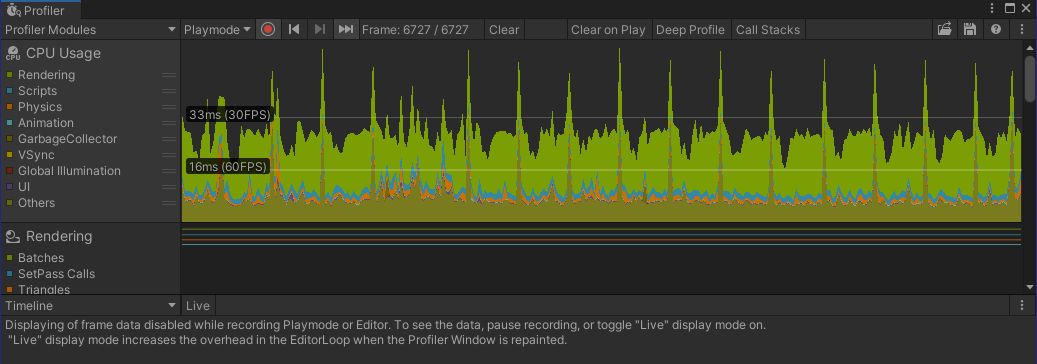
Task: Open the toolbar kebab options menu
Action: [x=1022, y=29]
